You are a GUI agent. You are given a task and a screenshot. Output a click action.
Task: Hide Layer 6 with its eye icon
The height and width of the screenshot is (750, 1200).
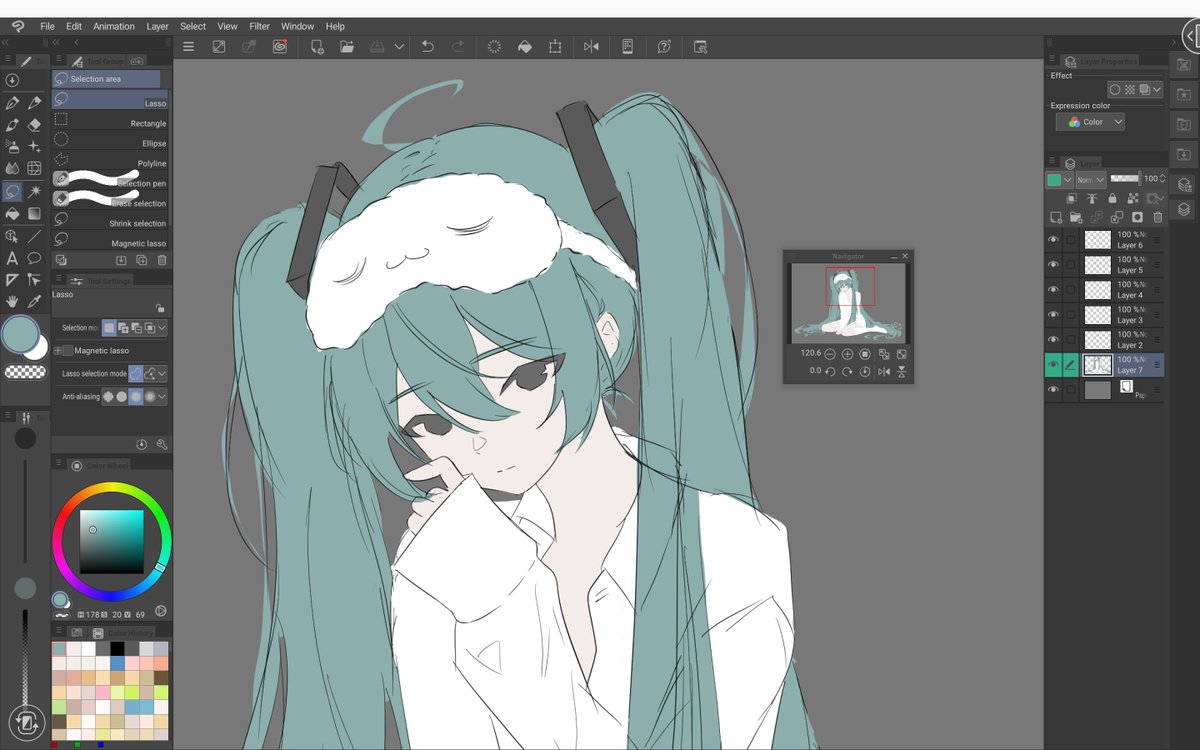(x=1053, y=240)
